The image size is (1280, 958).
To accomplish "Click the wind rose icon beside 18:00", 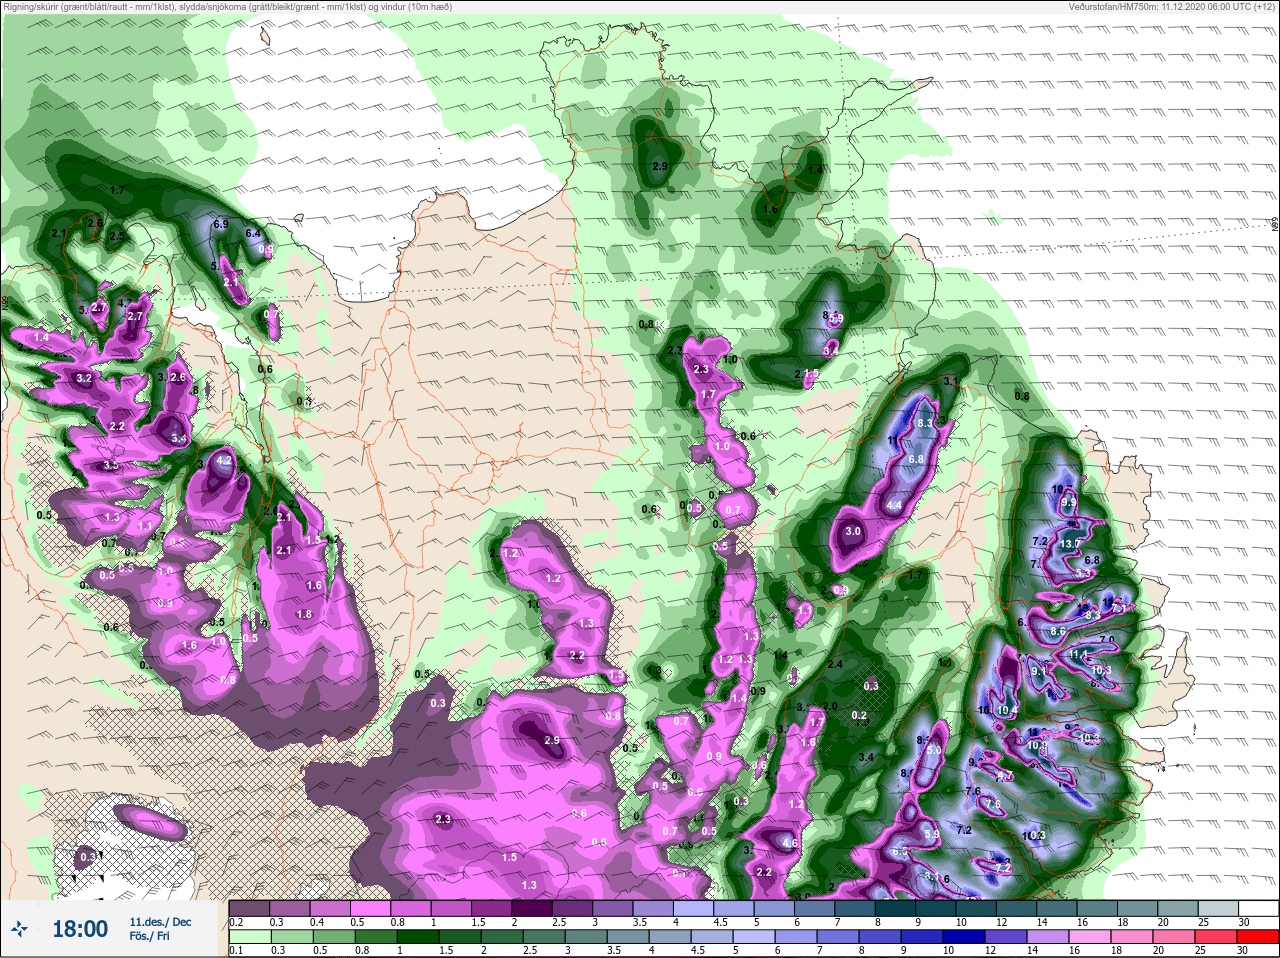I will [x=17, y=930].
